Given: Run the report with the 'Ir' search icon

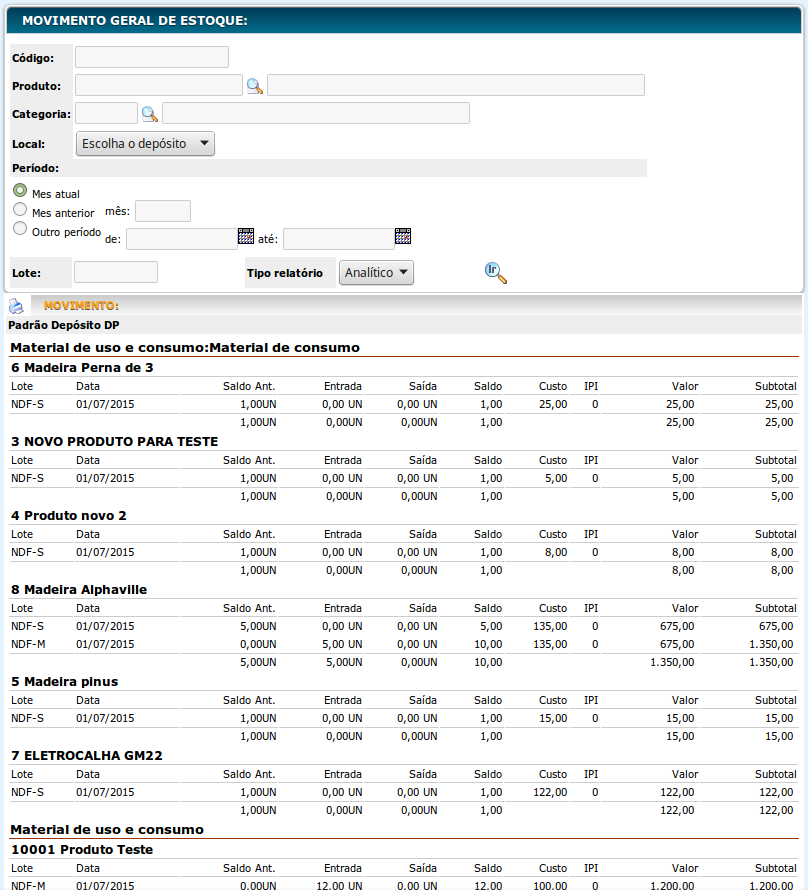Looking at the screenshot, I should click(x=495, y=272).
